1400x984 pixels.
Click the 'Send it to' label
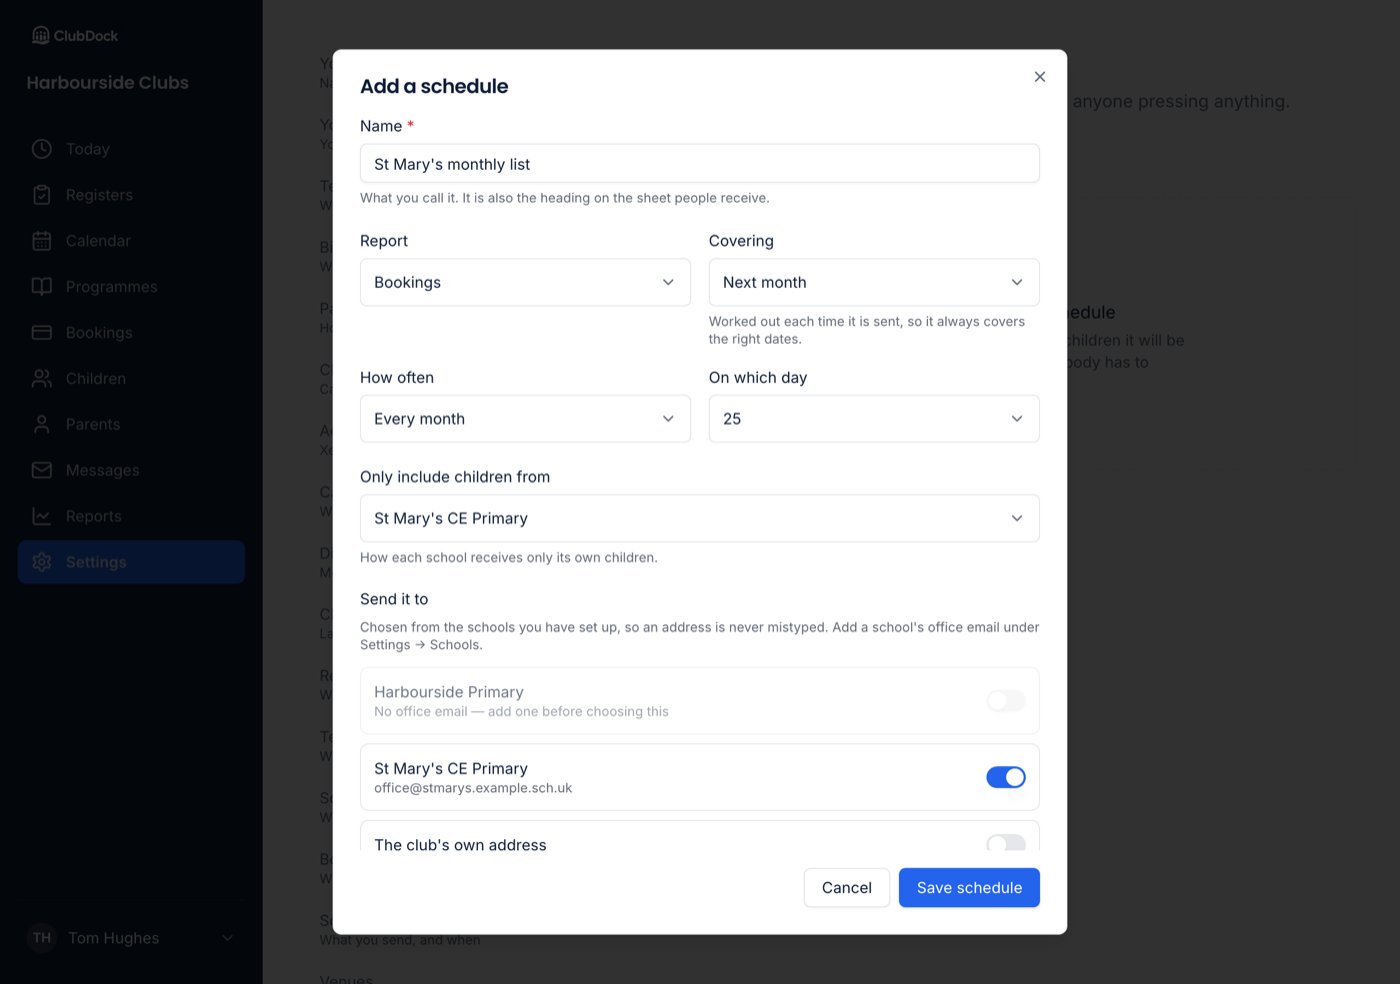(394, 599)
